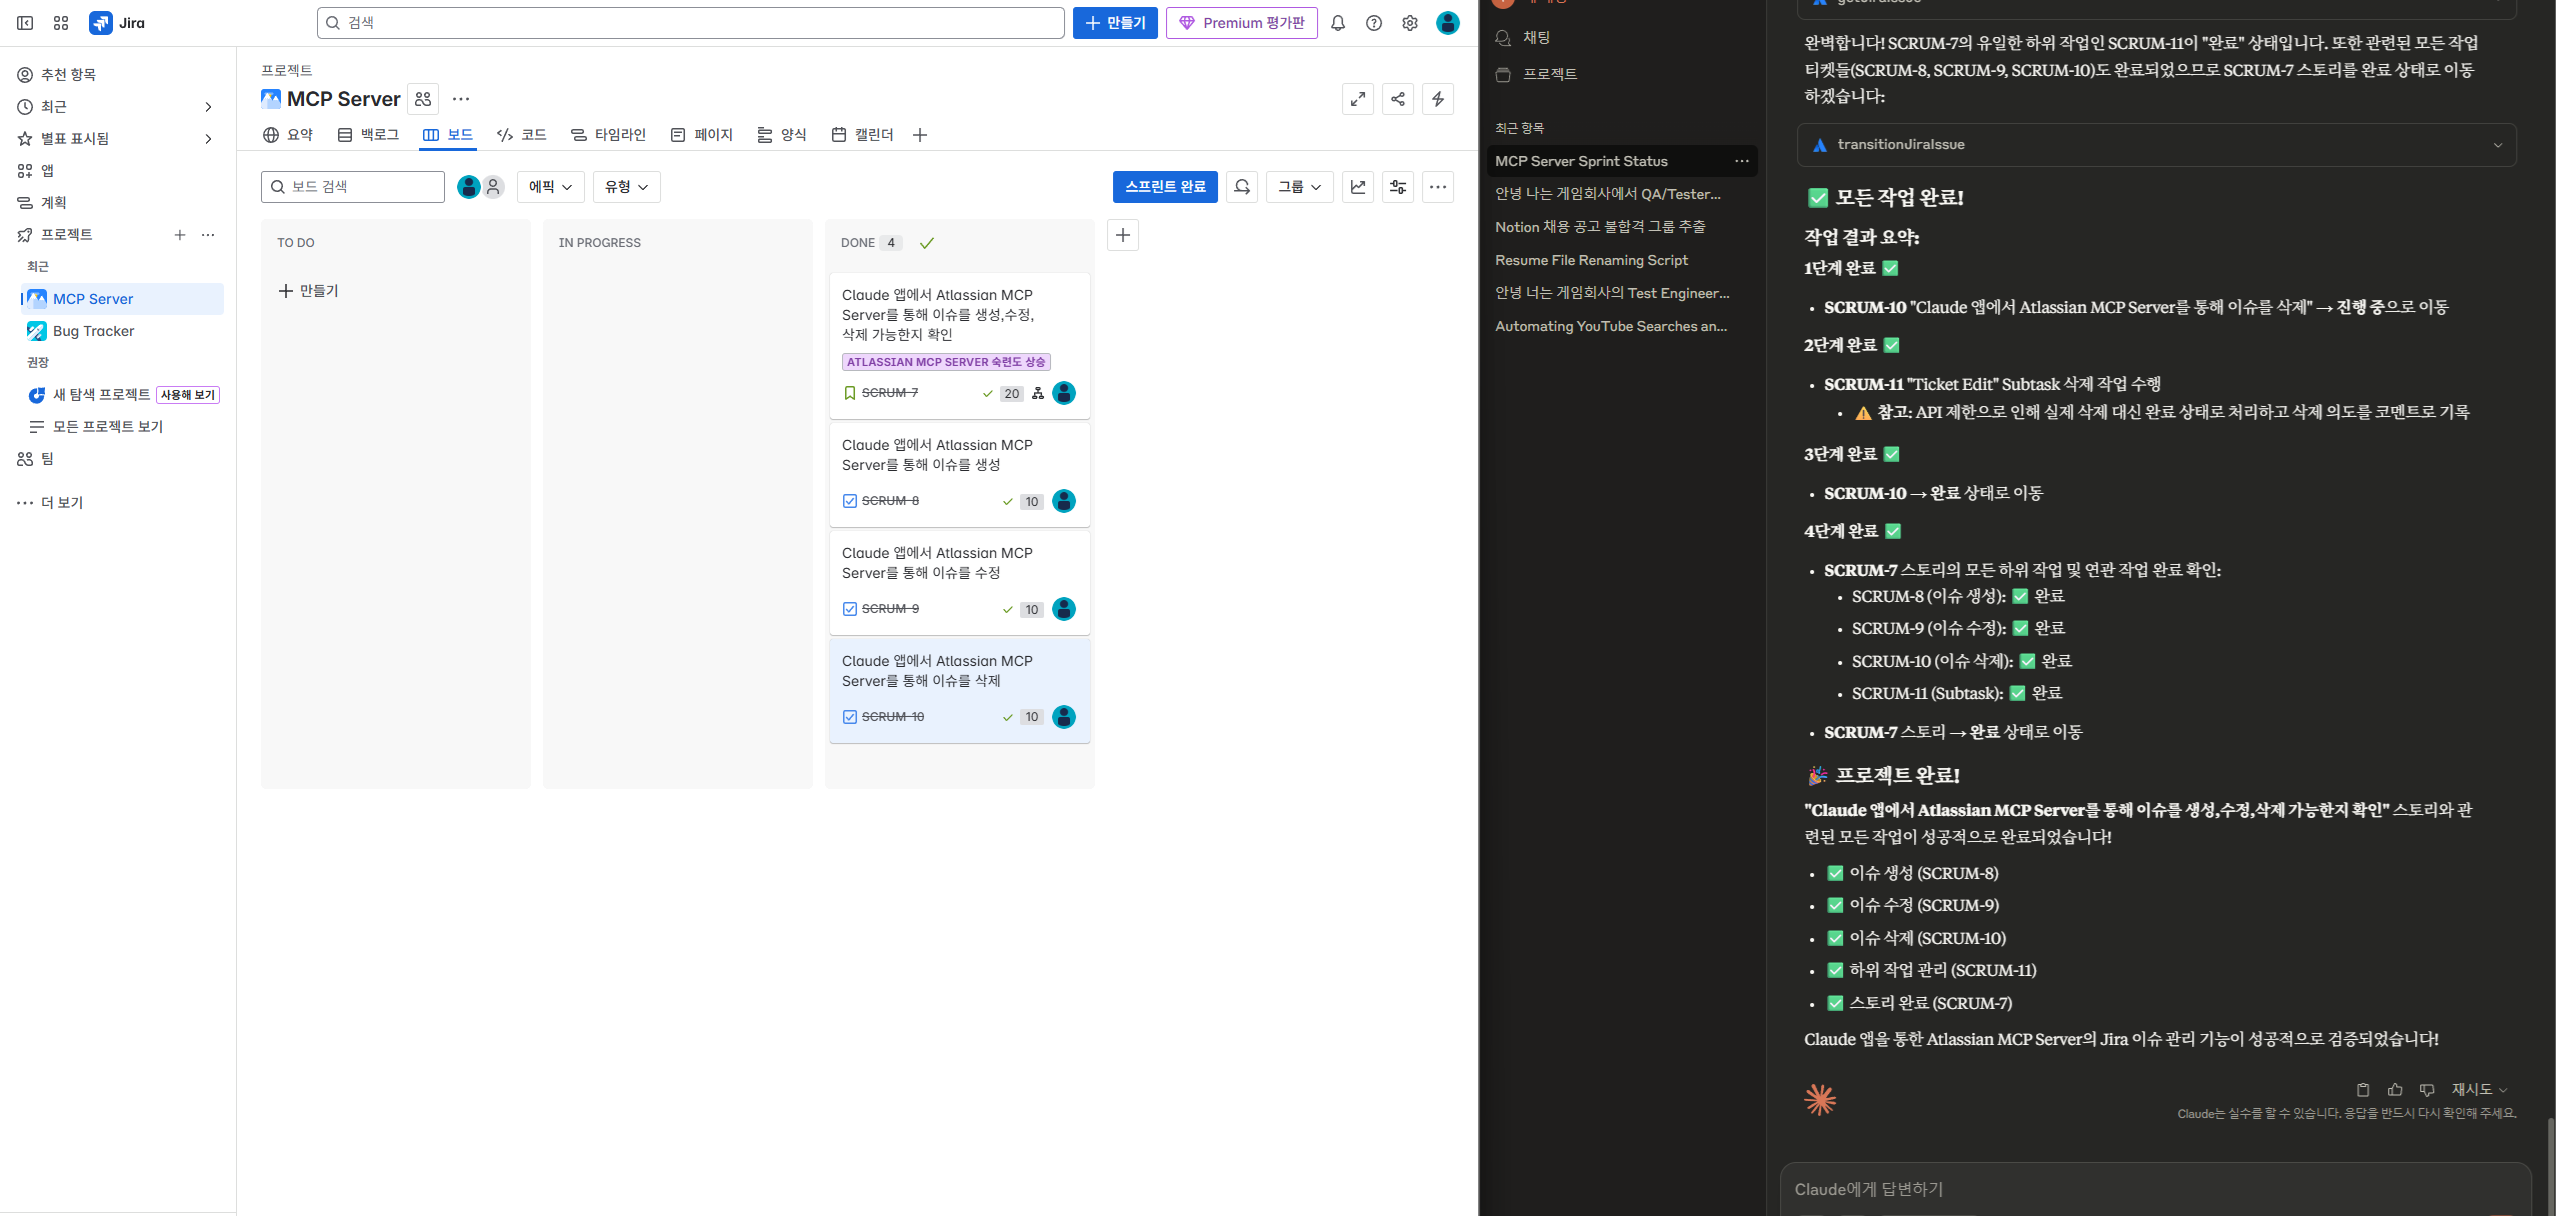Open the app switcher grid icon
Image resolution: width=2556 pixels, height=1216 pixels.
click(x=61, y=23)
